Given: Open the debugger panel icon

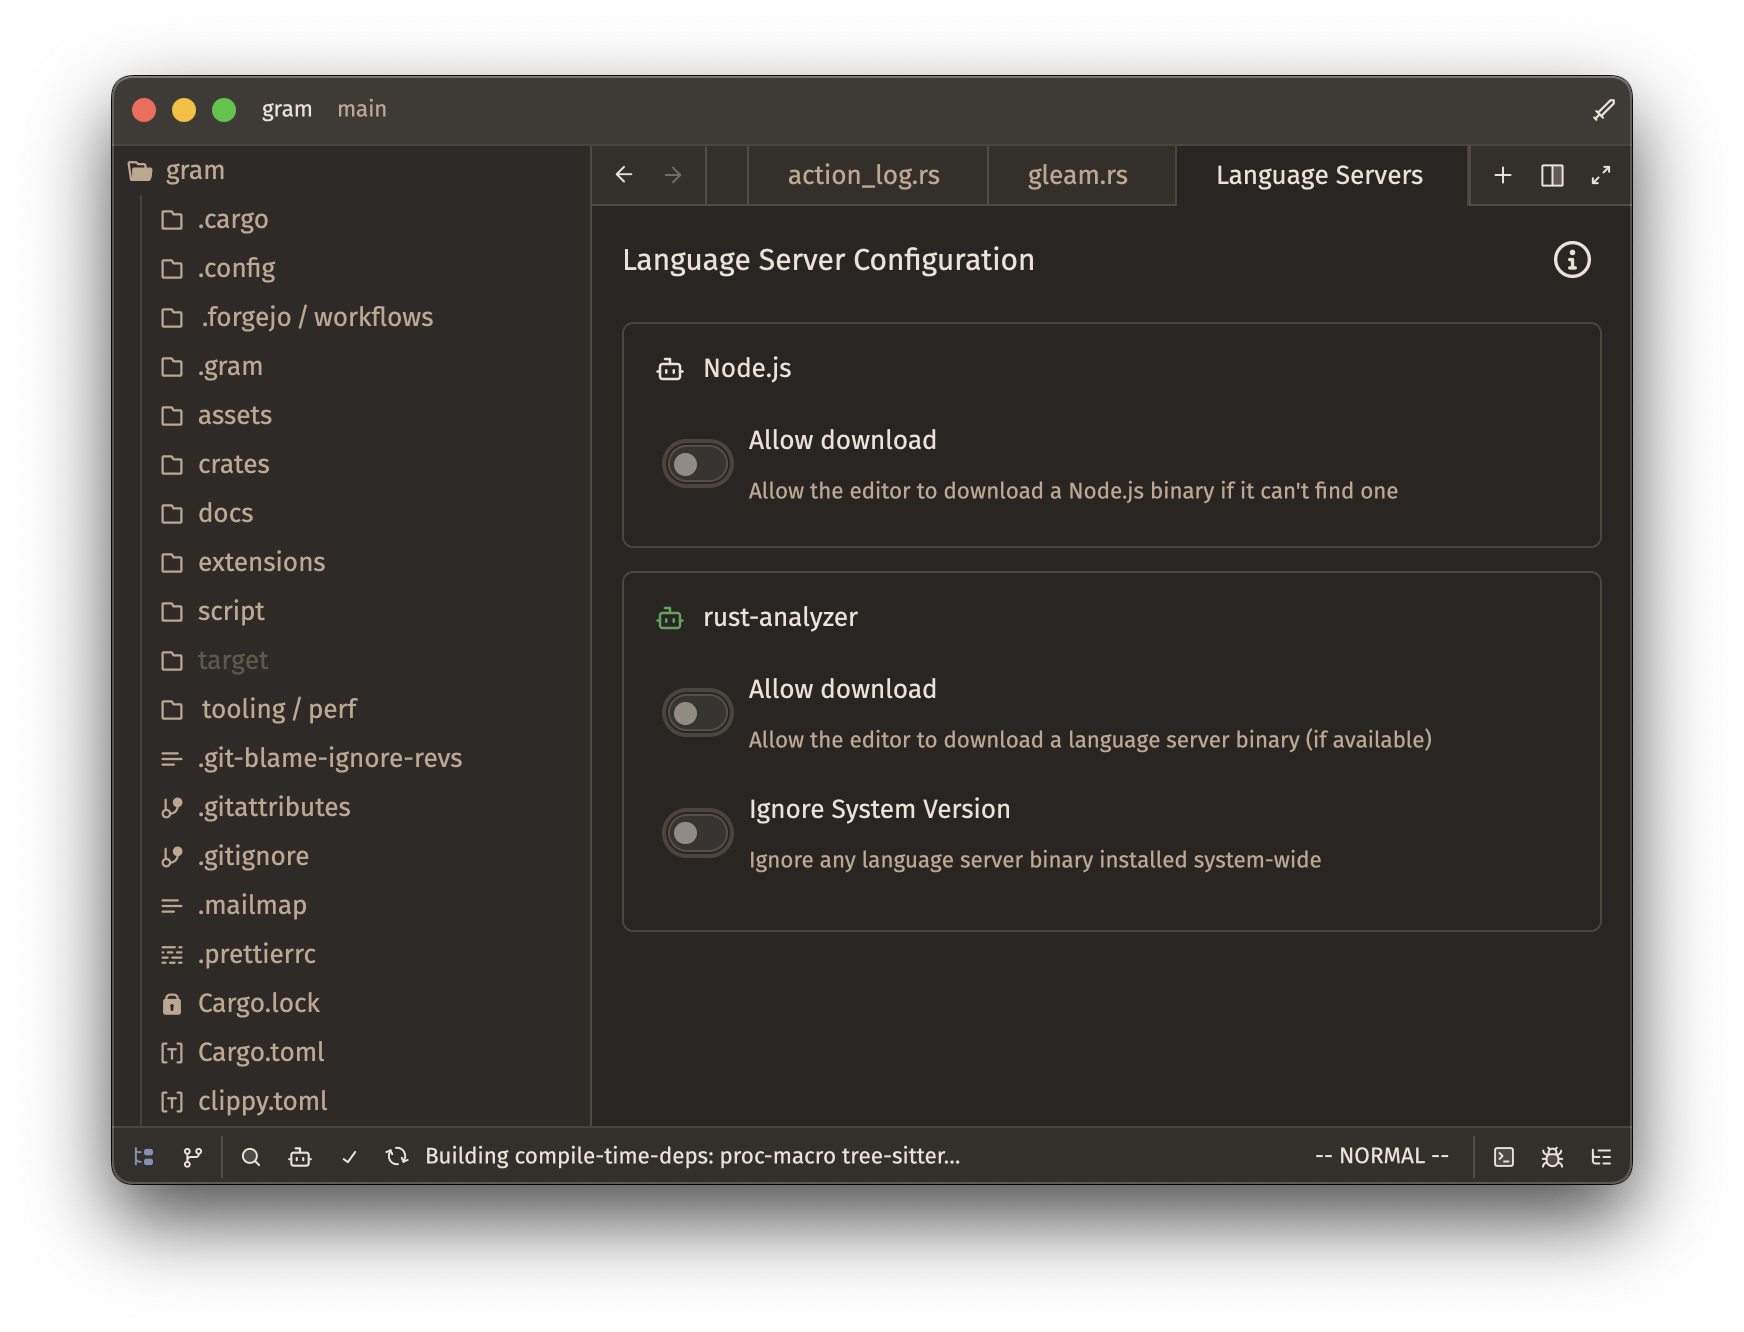Looking at the screenshot, I should pos(1553,1156).
